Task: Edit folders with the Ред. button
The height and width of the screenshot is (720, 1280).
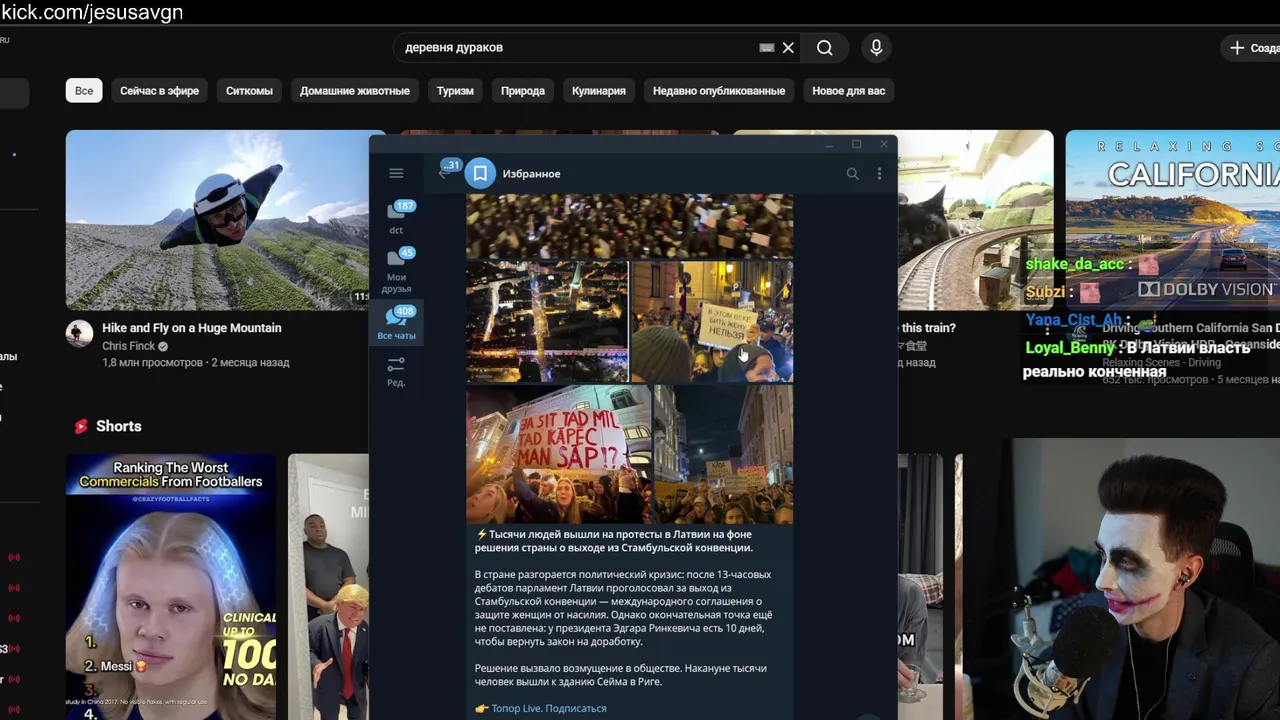Action: [x=396, y=370]
